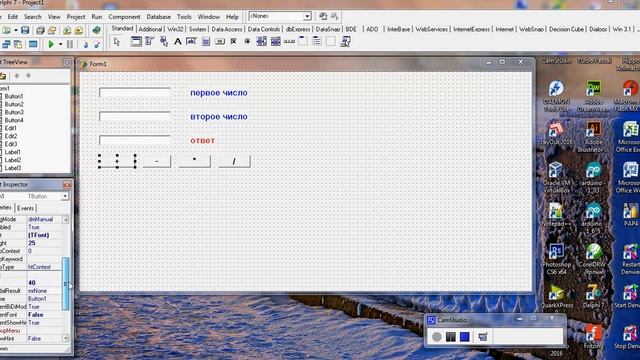Click the asterisk multiply button on Form1
Image resolution: width=640 pixels, height=360 pixels.
coord(194,161)
